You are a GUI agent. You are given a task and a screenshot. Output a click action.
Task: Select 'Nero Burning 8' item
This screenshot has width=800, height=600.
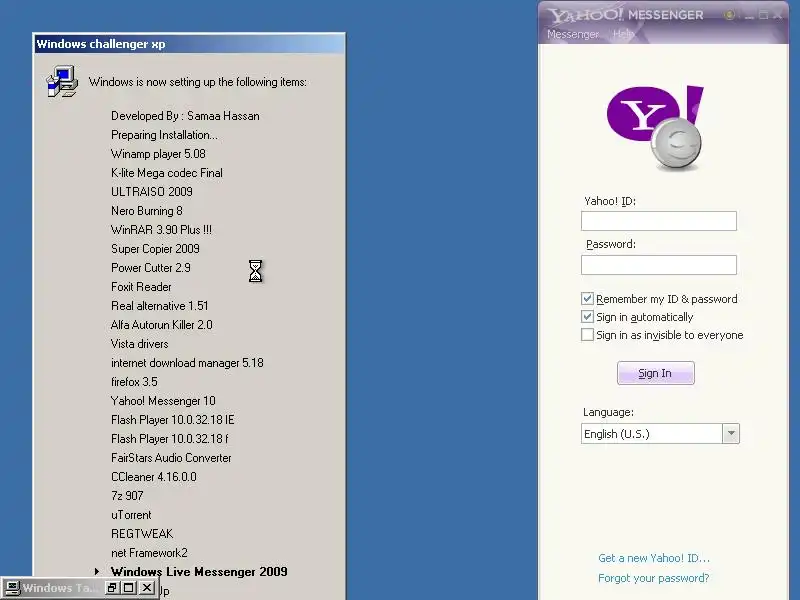click(146, 211)
